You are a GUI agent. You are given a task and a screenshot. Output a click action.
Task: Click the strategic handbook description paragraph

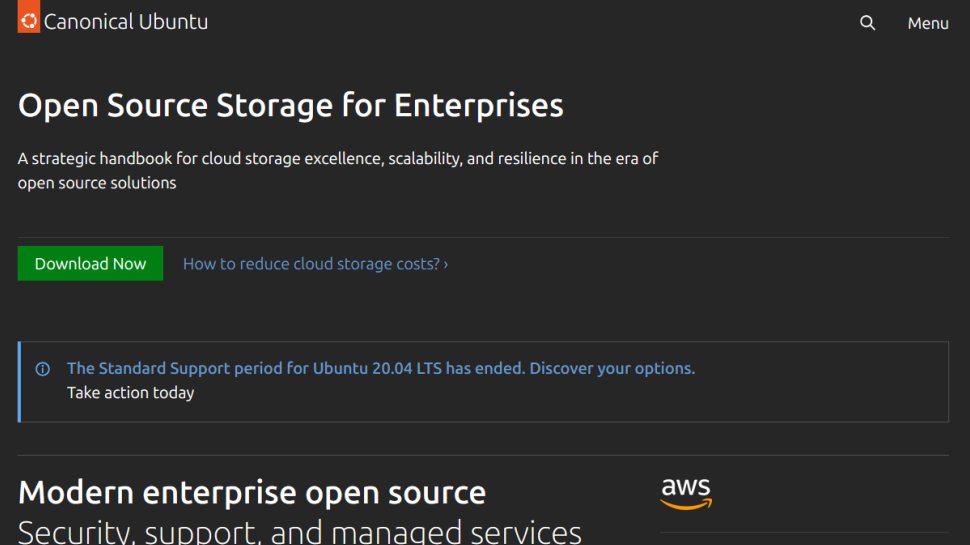coord(337,170)
